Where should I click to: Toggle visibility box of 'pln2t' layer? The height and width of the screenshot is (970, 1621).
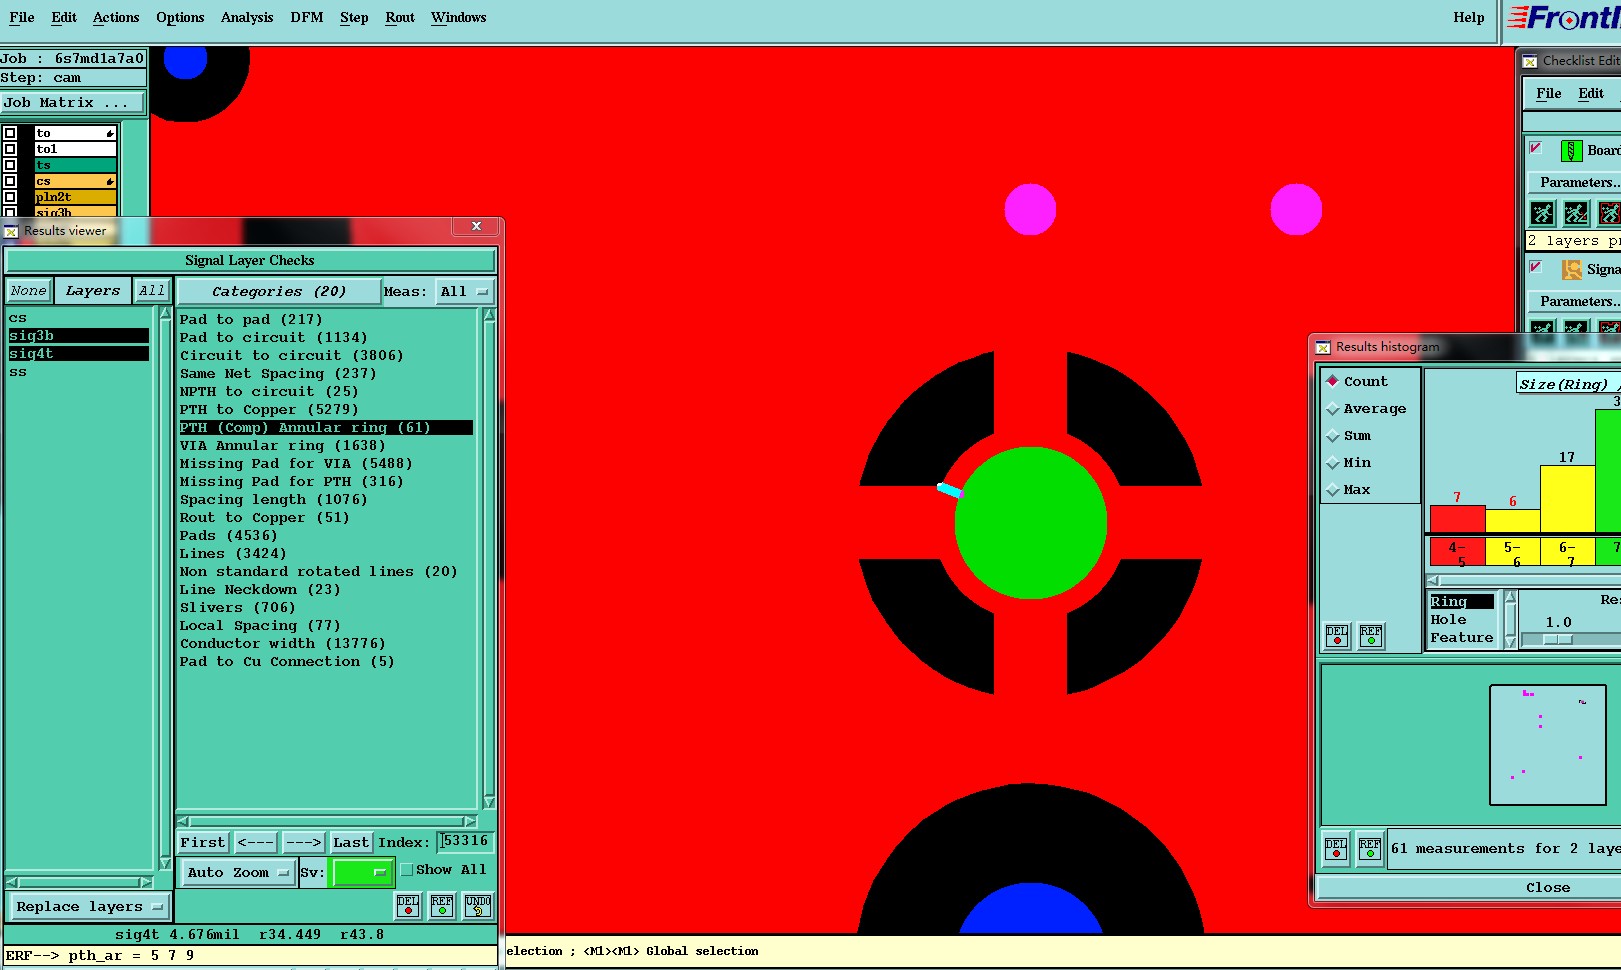tap(10, 197)
